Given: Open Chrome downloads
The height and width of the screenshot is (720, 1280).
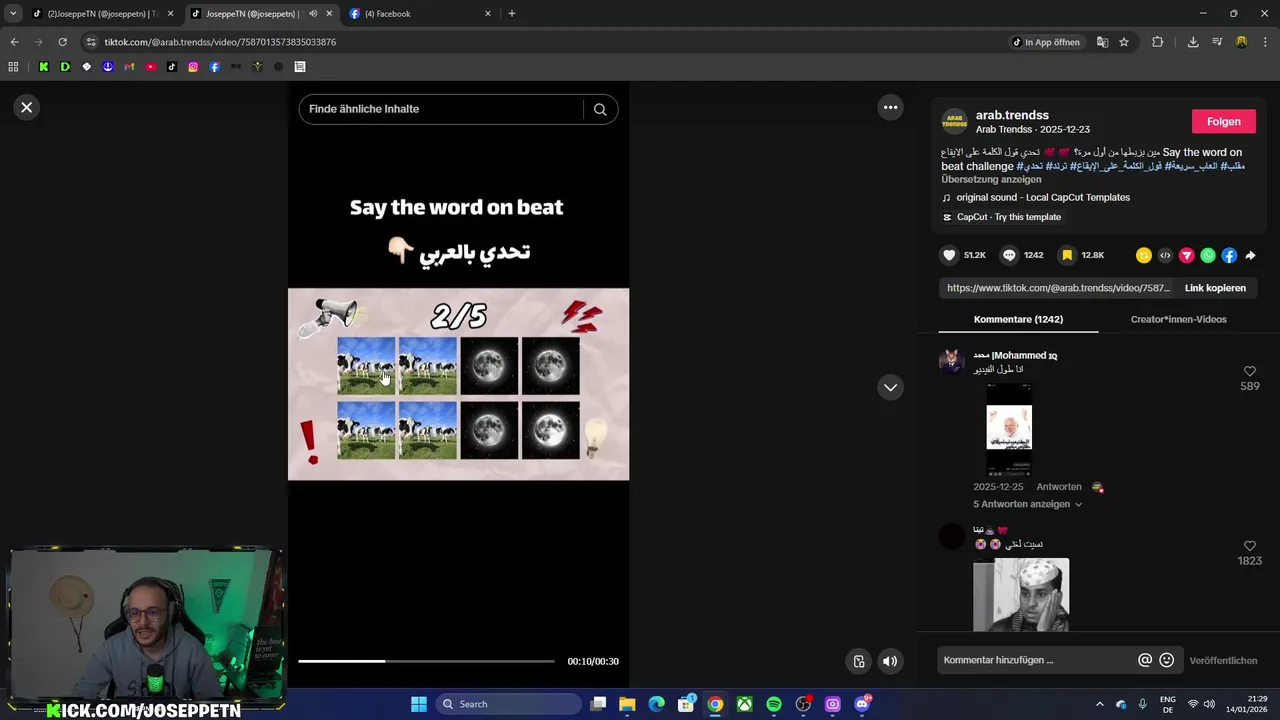Looking at the screenshot, I should point(1193,42).
